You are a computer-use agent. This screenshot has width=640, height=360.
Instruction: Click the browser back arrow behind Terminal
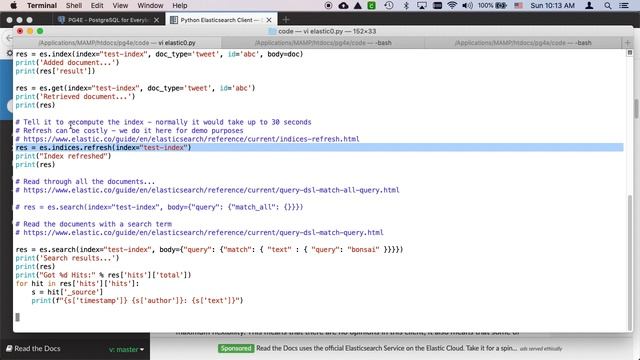[9, 38]
